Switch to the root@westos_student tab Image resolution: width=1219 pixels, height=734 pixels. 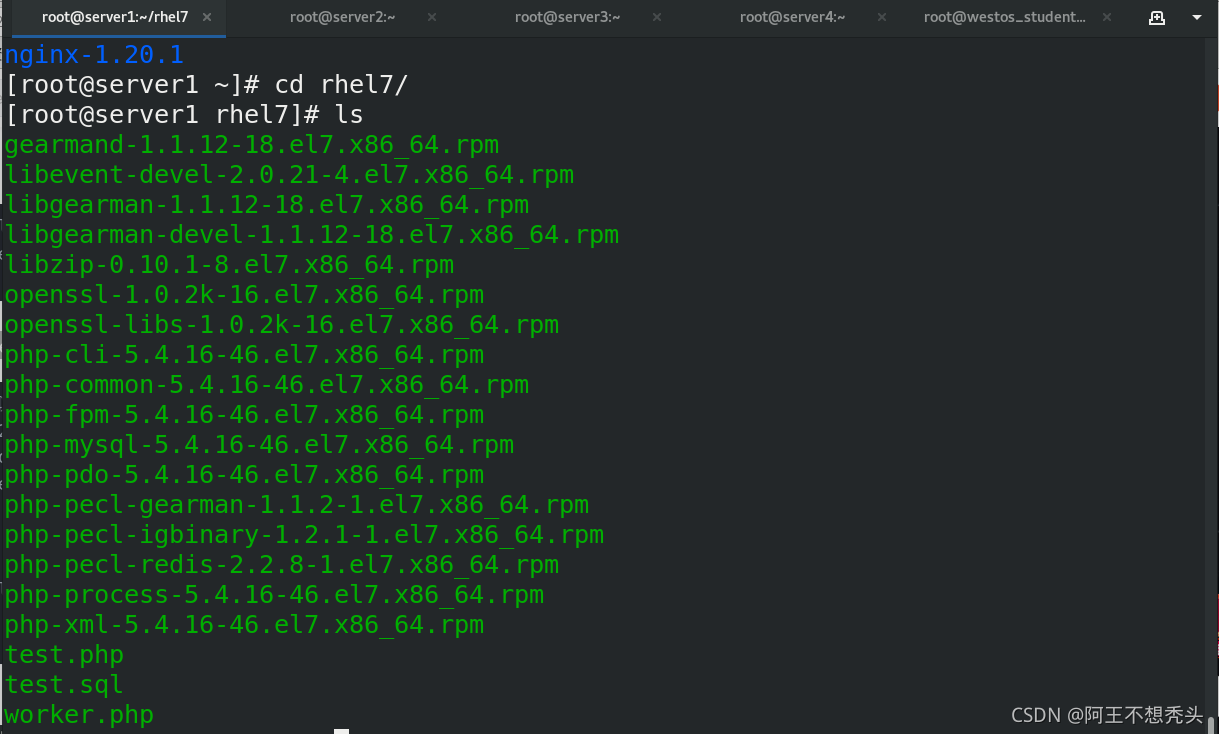1004,17
